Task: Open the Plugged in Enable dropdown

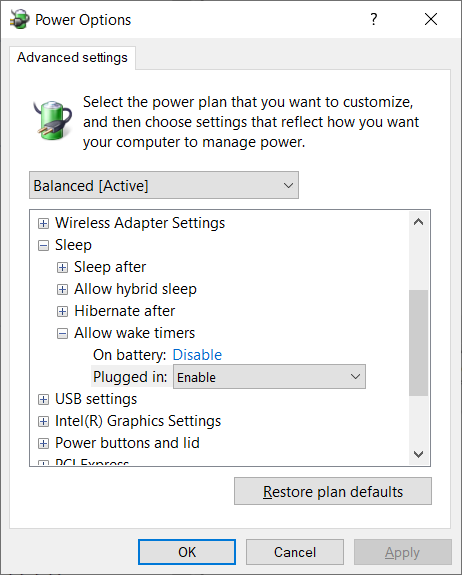Action: (x=269, y=377)
